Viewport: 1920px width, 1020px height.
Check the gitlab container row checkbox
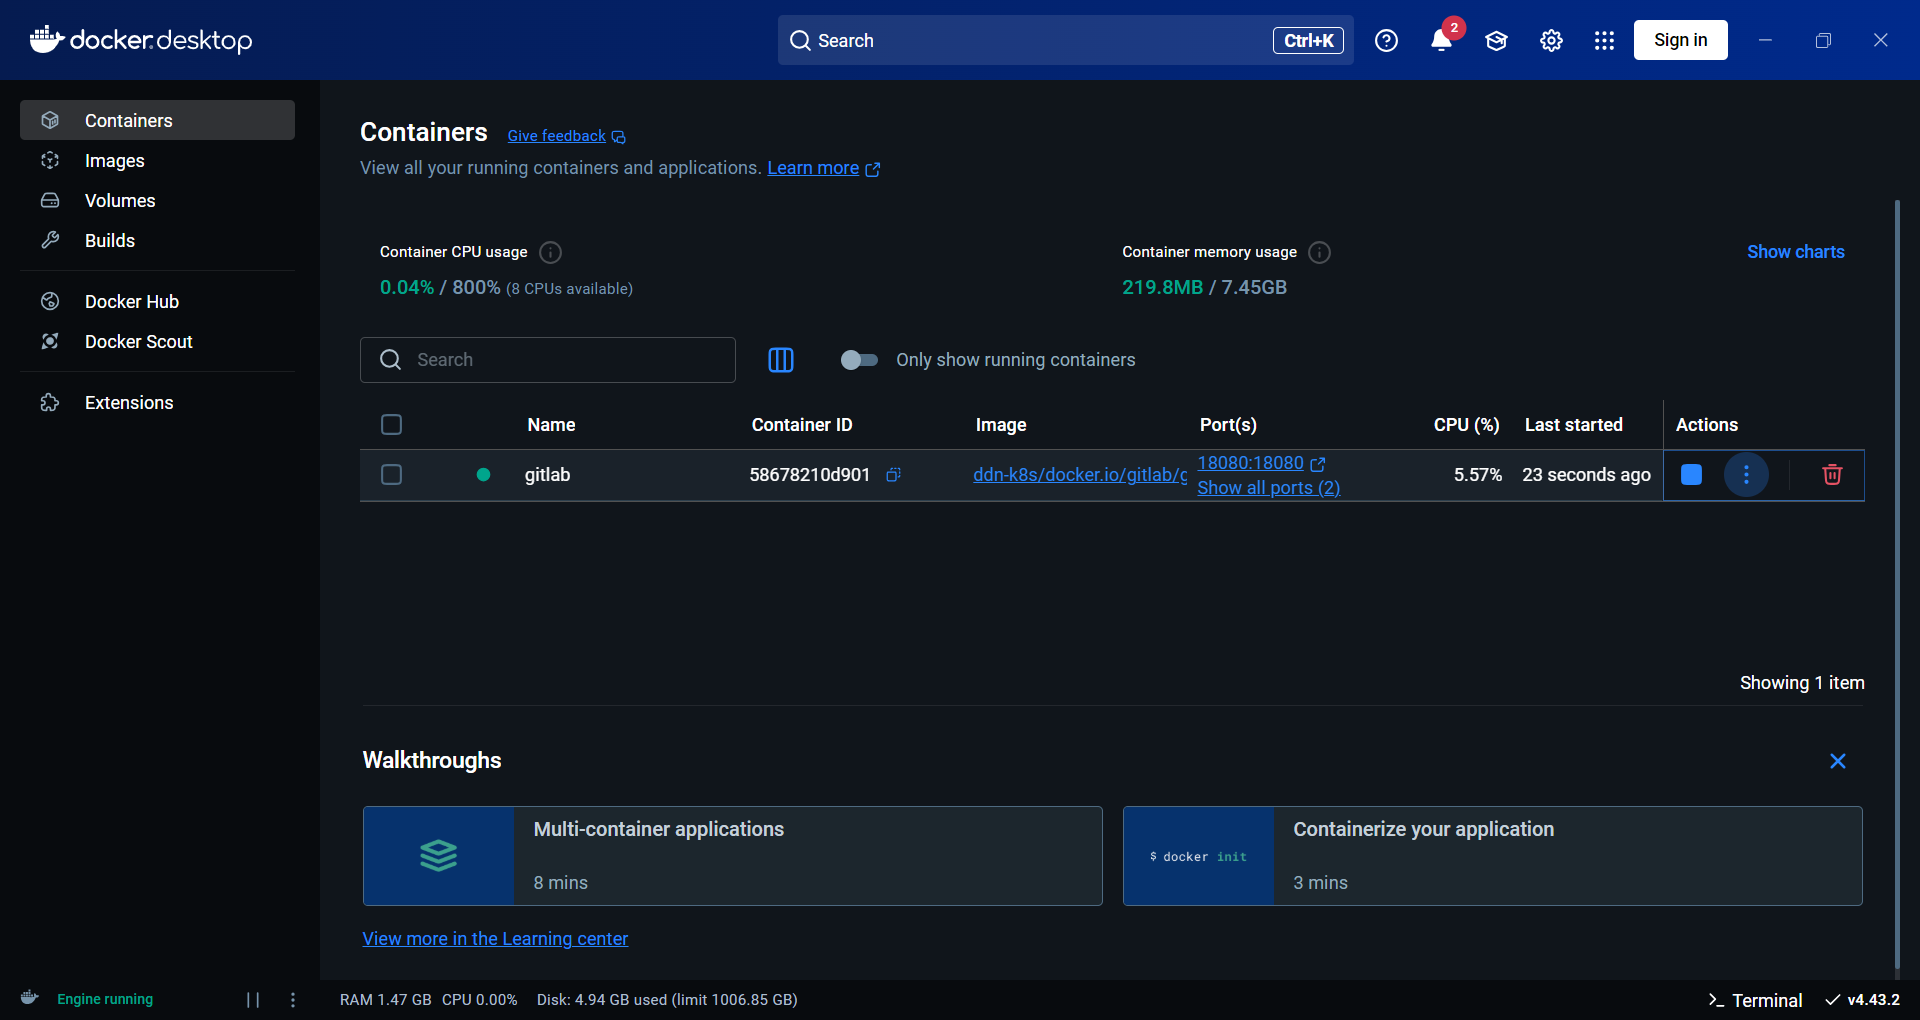click(391, 475)
